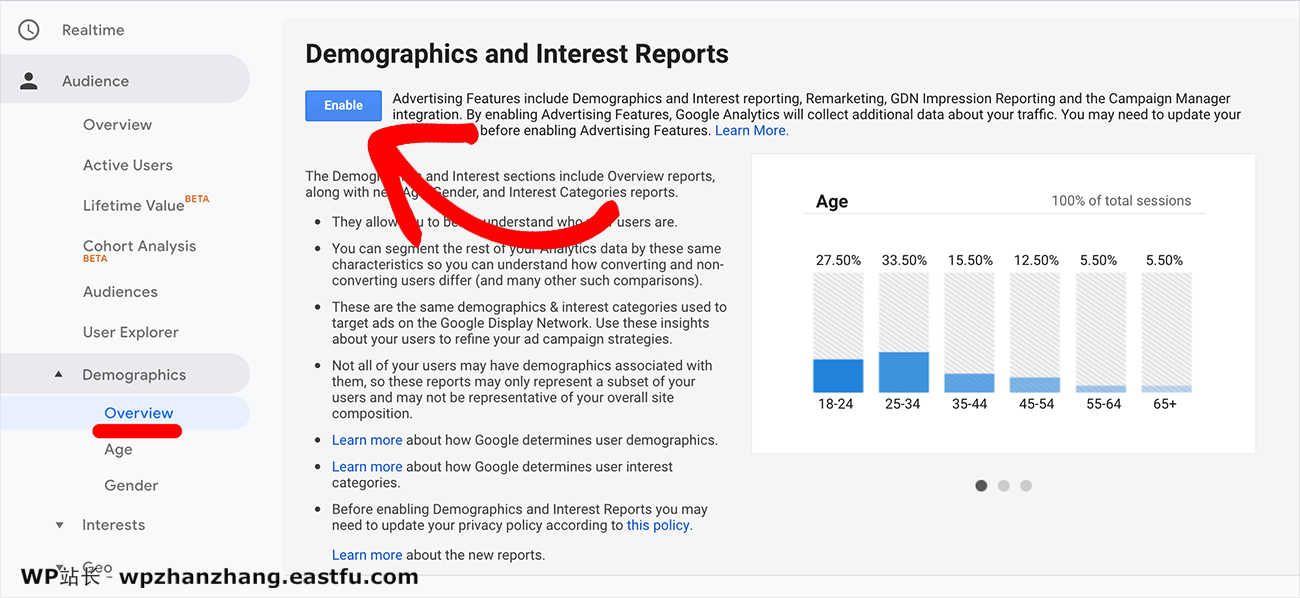Open "Learn more" about how Google determines demographics
Viewport: 1300px width, 598px height.
pyautogui.click(x=366, y=439)
